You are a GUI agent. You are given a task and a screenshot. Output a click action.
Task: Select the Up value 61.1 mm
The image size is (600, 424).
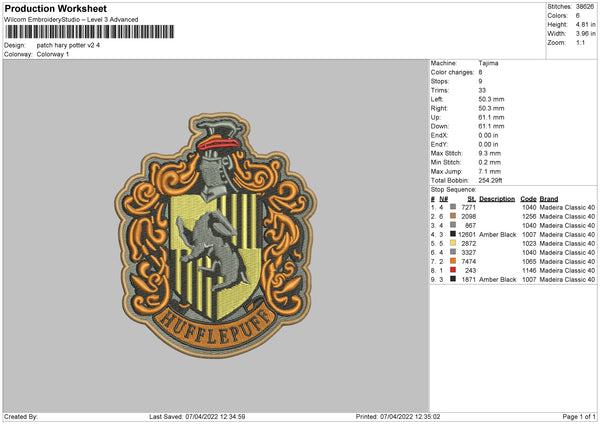coord(491,117)
